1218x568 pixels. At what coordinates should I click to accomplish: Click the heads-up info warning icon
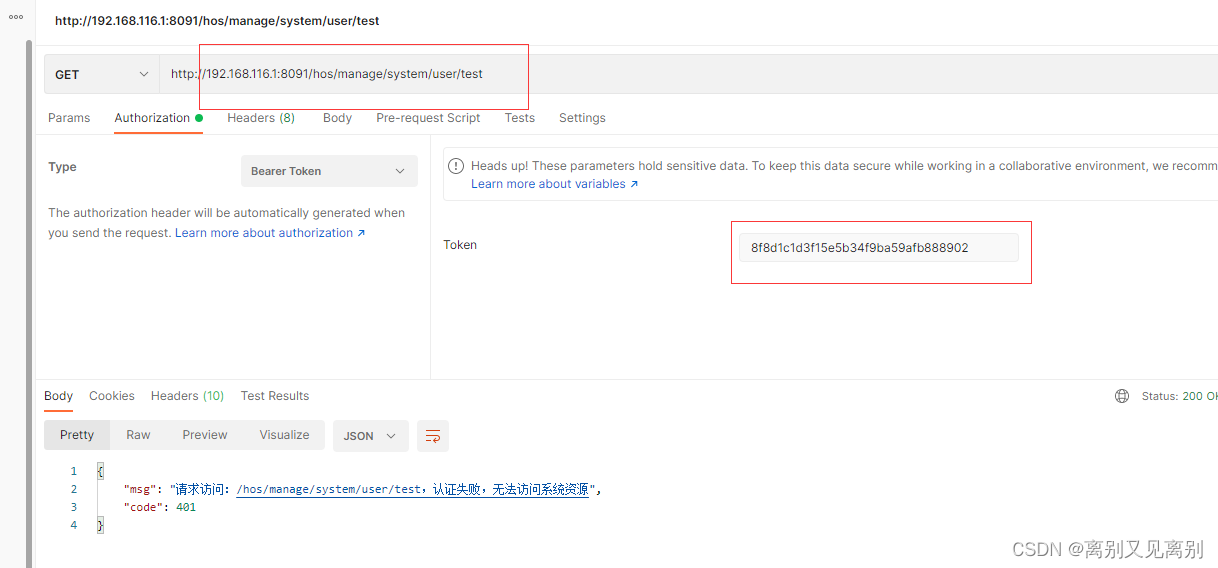click(x=456, y=166)
